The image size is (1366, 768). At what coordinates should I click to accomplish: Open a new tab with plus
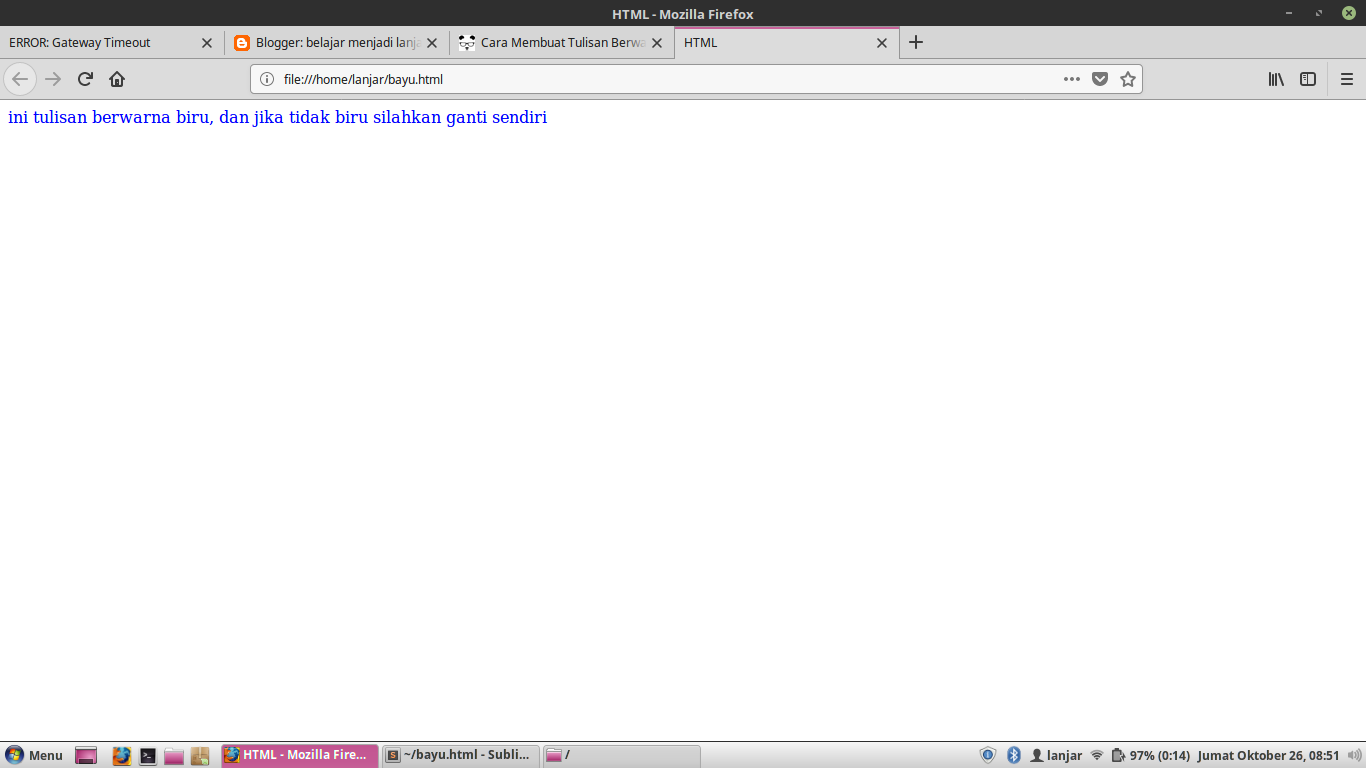point(916,42)
